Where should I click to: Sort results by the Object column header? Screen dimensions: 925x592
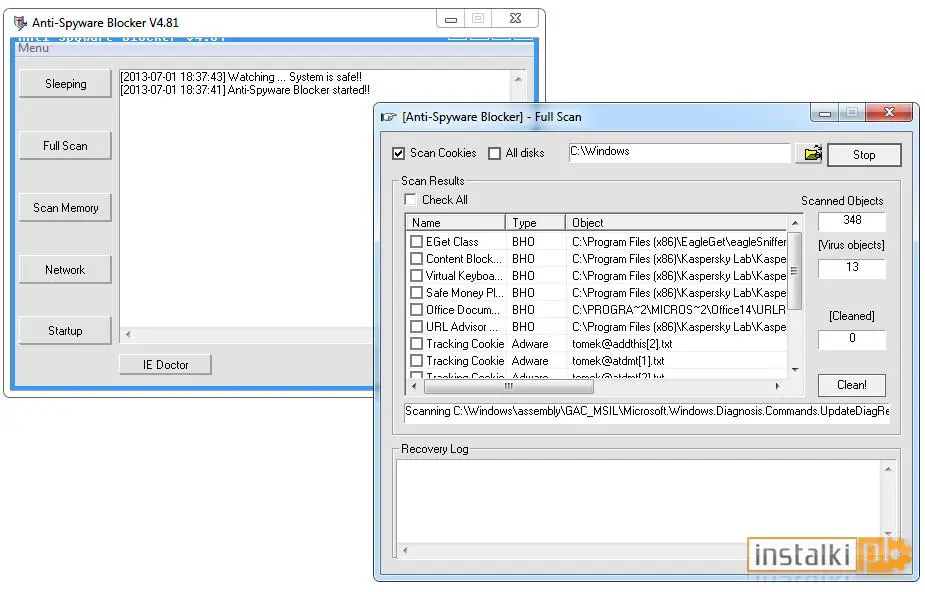676,223
